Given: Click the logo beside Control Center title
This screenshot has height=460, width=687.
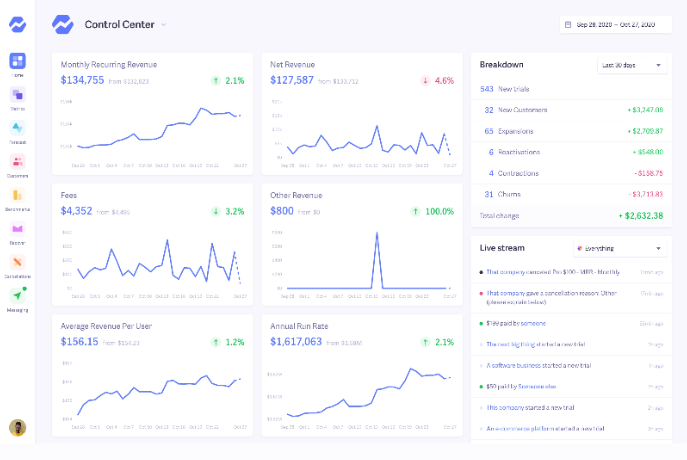Looking at the screenshot, I should (x=63, y=25).
